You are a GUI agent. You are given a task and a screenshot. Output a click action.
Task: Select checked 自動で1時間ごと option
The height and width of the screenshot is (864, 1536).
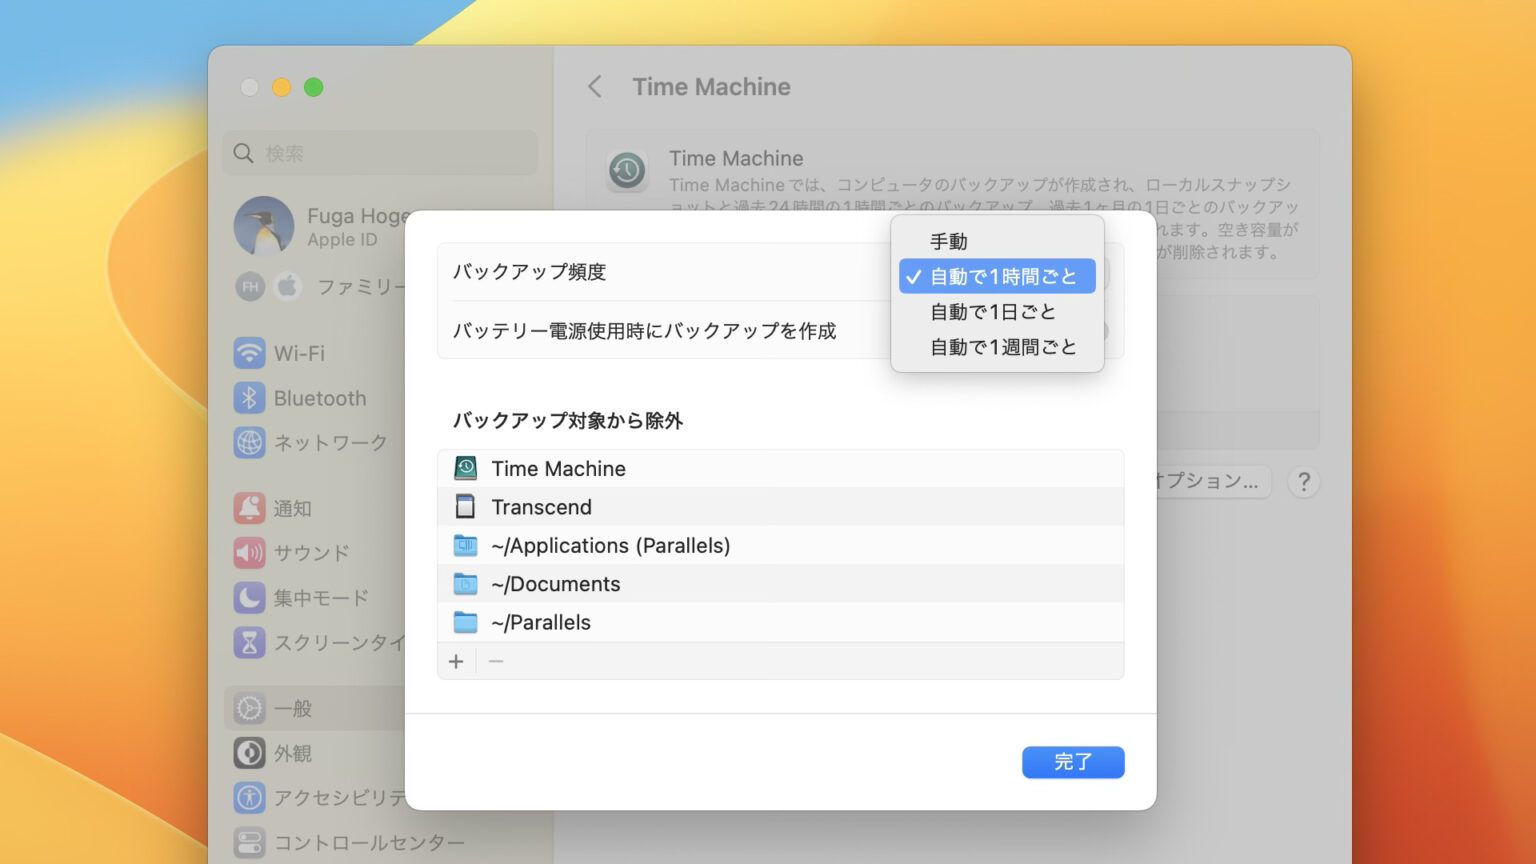coord(1002,277)
